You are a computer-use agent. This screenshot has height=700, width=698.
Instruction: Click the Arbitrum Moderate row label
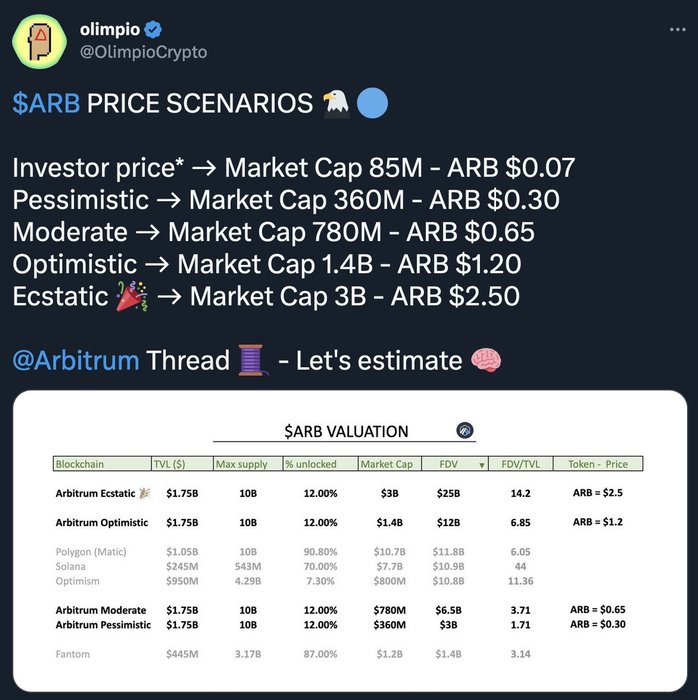coord(101,610)
